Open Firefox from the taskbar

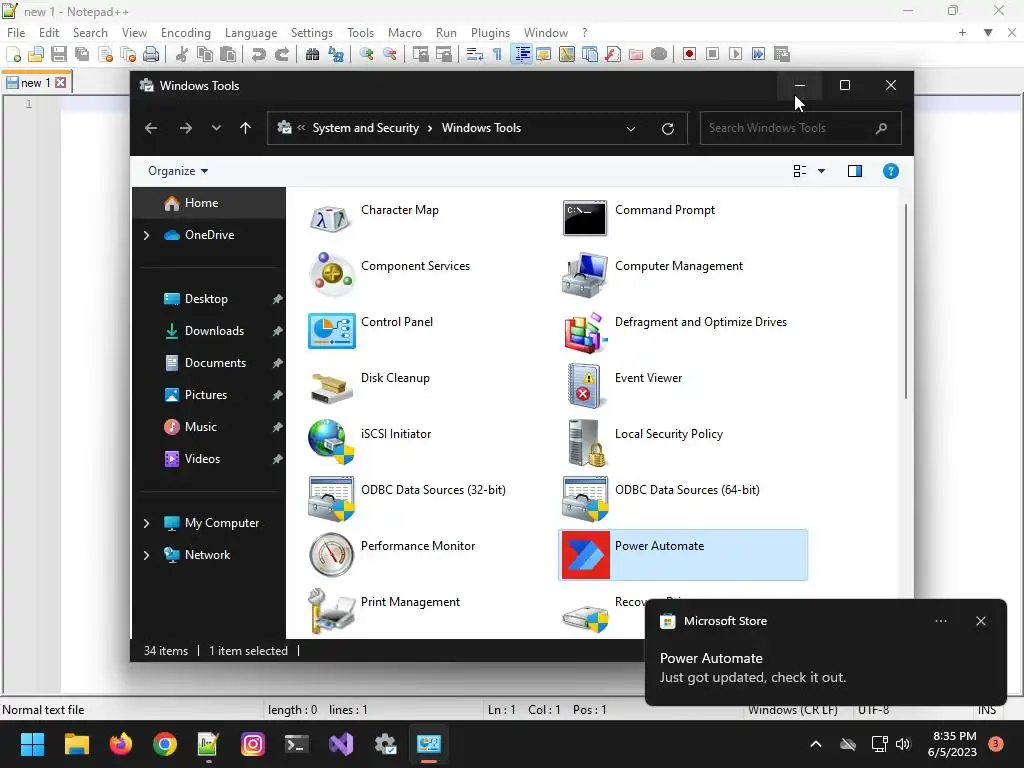[120, 744]
